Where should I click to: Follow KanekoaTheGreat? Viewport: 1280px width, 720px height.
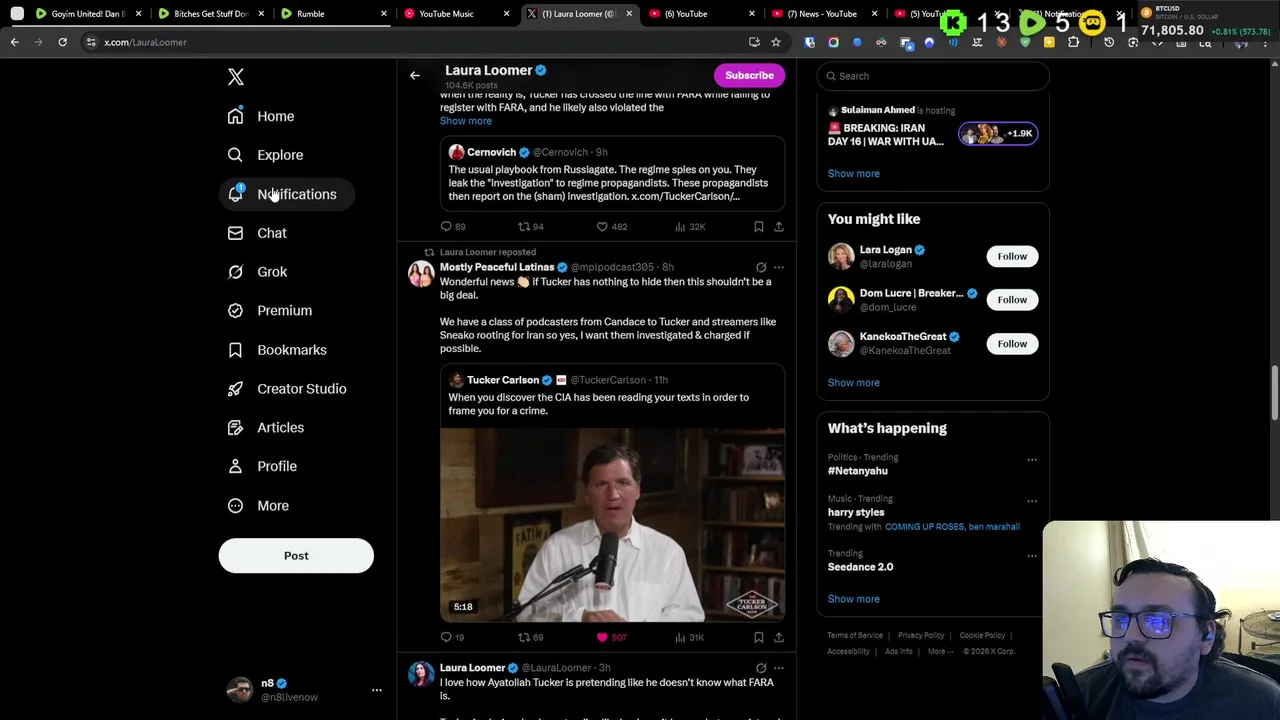pos(1012,344)
